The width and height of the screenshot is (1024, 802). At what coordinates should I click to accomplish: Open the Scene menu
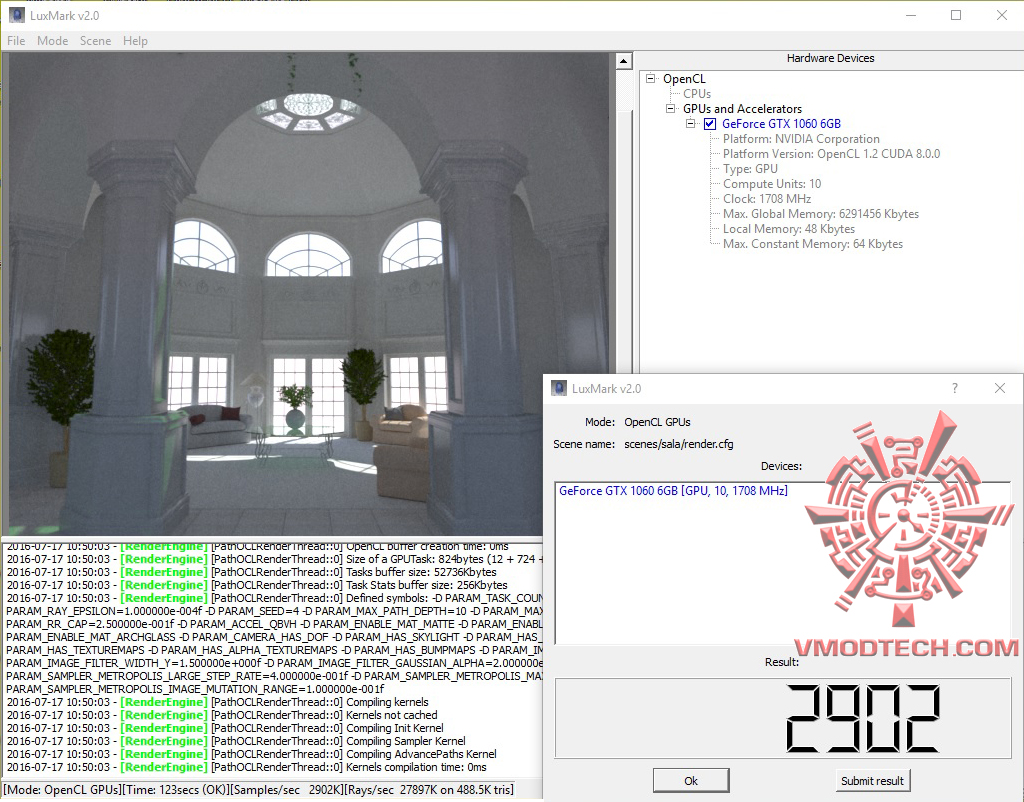pyautogui.click(x=95, y=40)
